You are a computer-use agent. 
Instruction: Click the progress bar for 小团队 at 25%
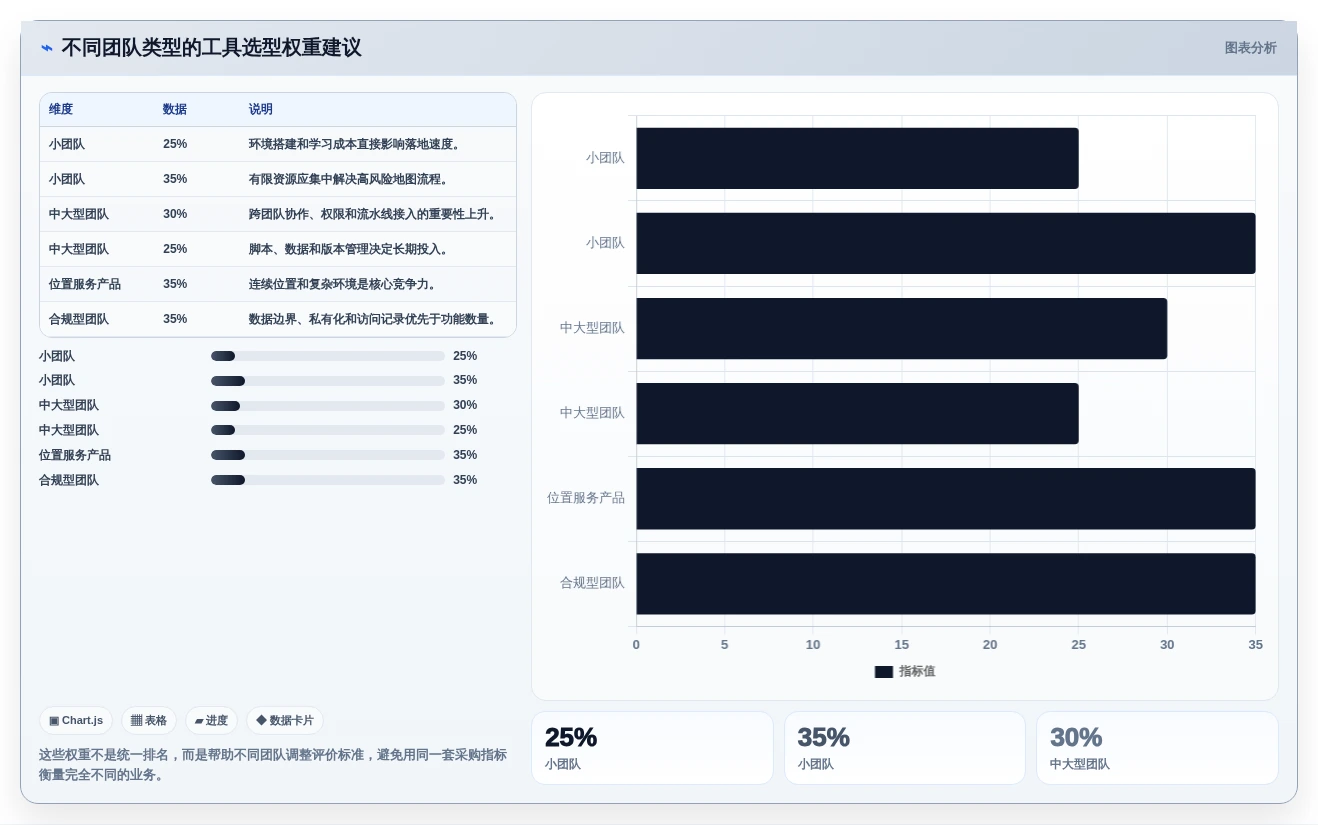pos(328,356)
